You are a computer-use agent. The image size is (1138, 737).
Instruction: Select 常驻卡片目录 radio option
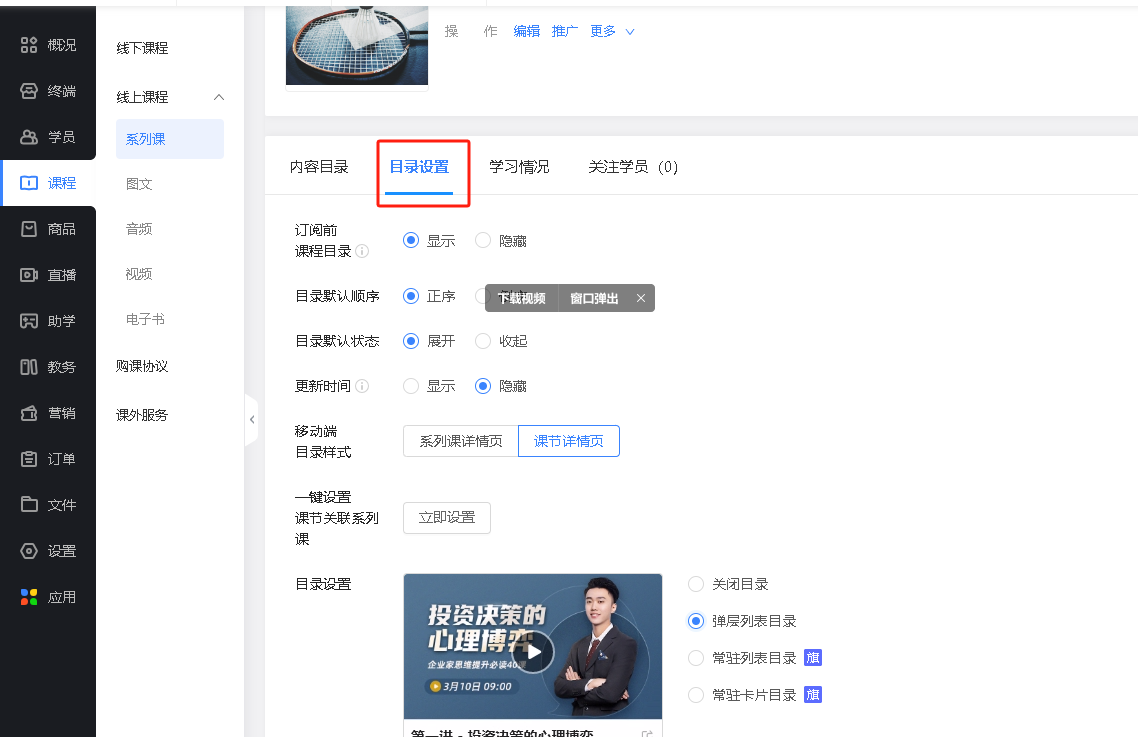click(x=696, y=695)
